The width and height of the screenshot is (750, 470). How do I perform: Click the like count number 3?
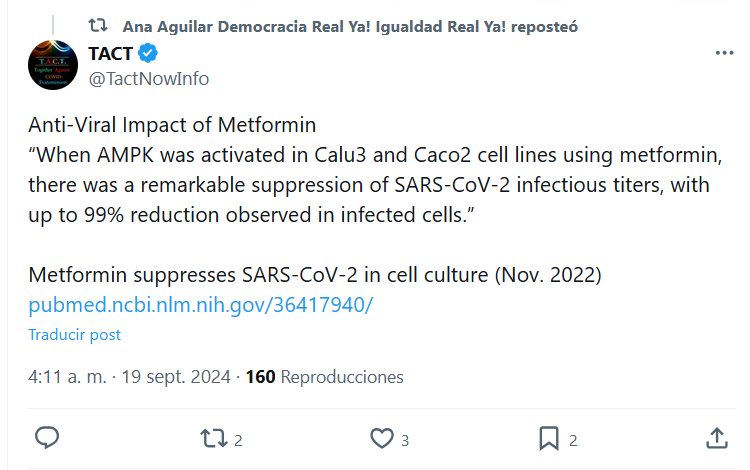(x=405, y=439)
